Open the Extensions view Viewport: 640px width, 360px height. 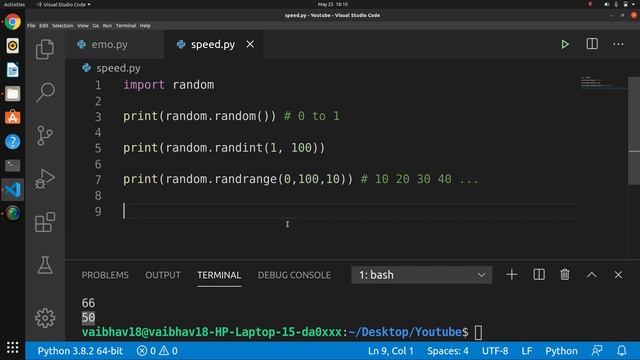tap(45, 222)
